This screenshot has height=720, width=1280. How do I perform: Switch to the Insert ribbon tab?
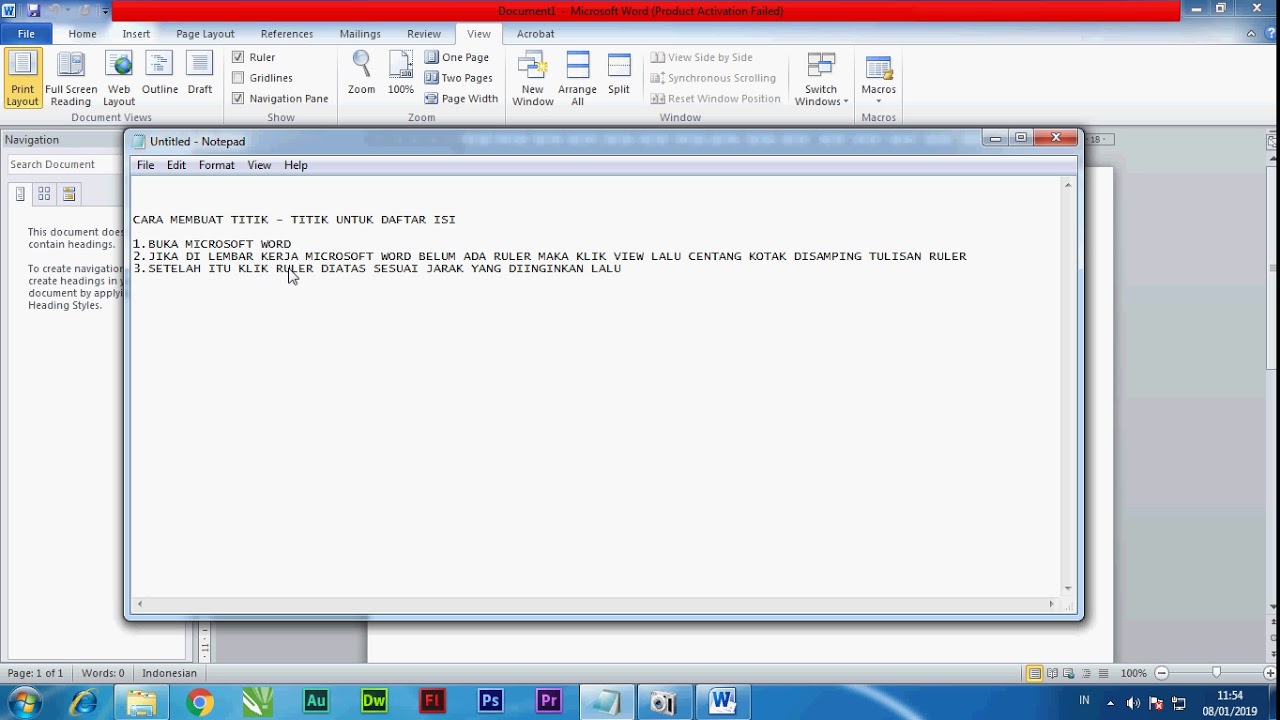click(136, 34)
